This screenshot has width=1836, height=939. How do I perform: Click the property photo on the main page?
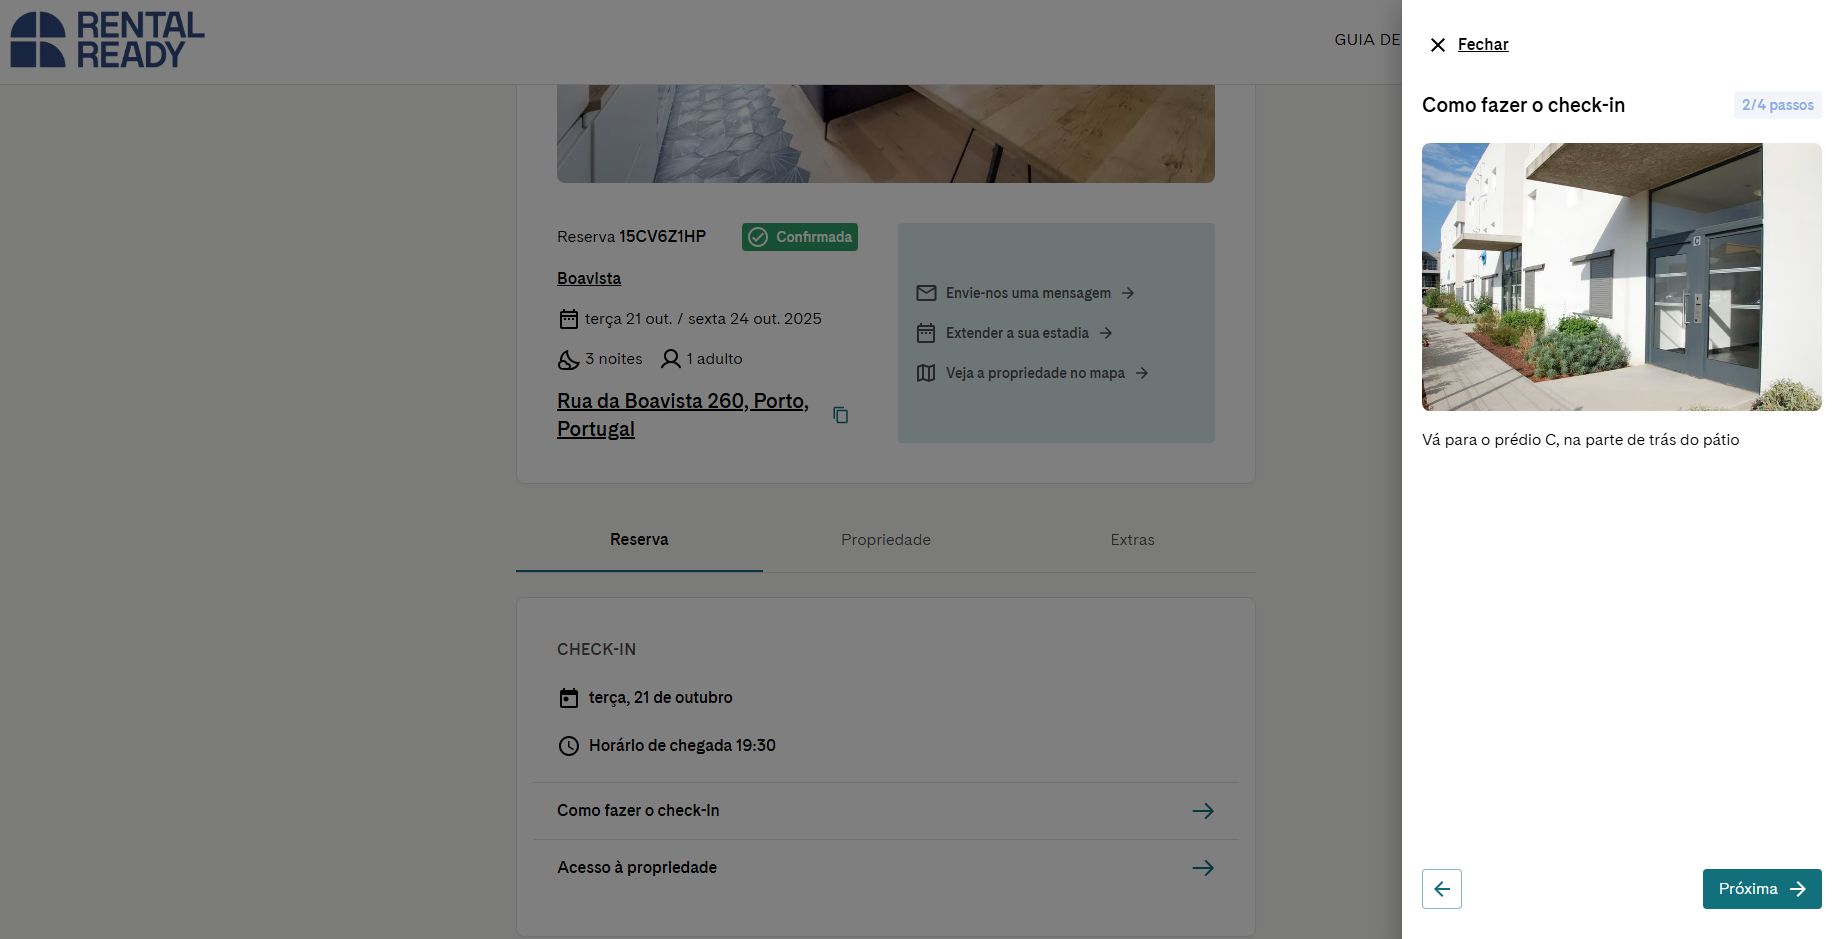(x=886, y=134)
